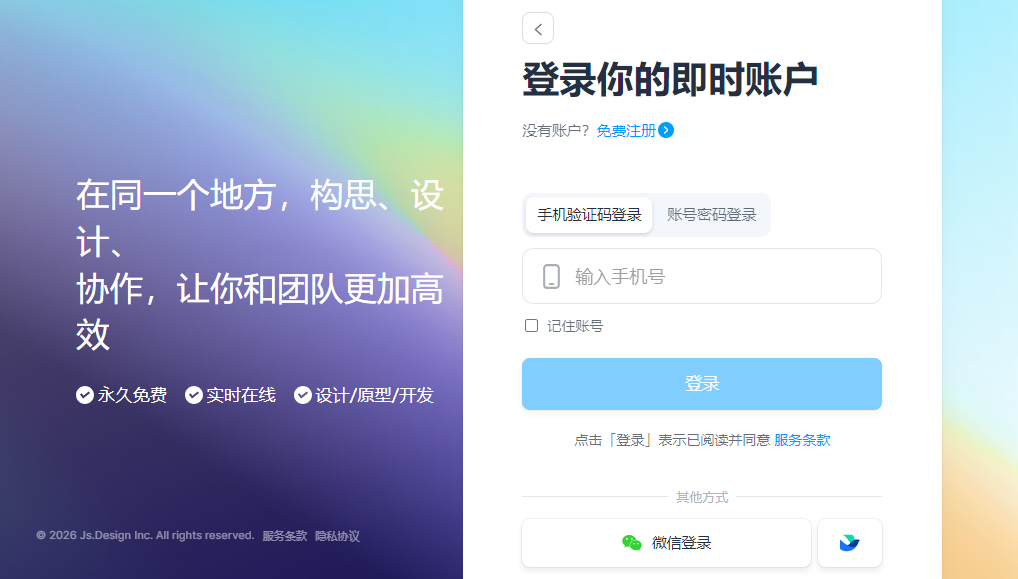Click the checkmark icon beside 设计/原型/开发
Viewport: 1018px width, 579px height.
coord(303,395)
